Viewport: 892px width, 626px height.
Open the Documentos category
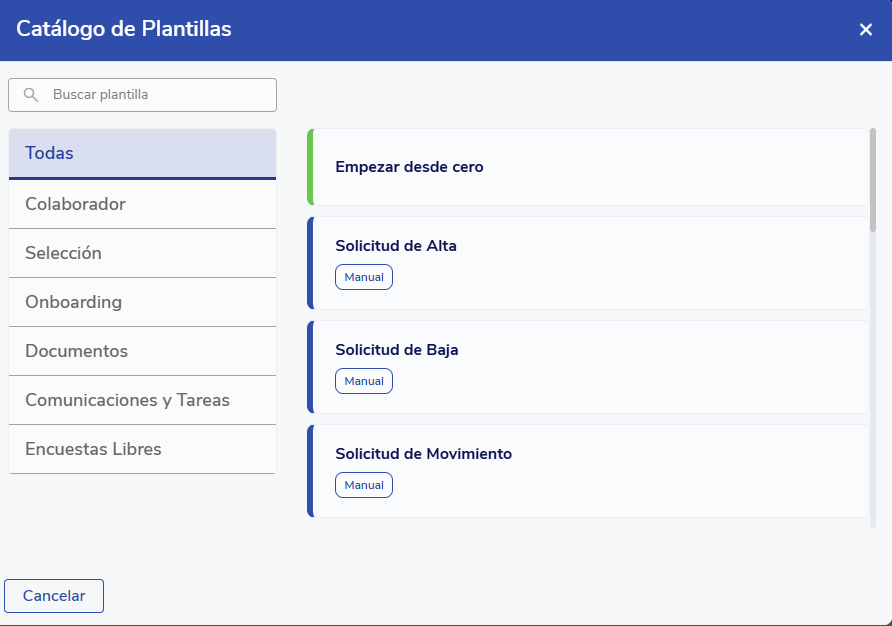tap(142, 351)
